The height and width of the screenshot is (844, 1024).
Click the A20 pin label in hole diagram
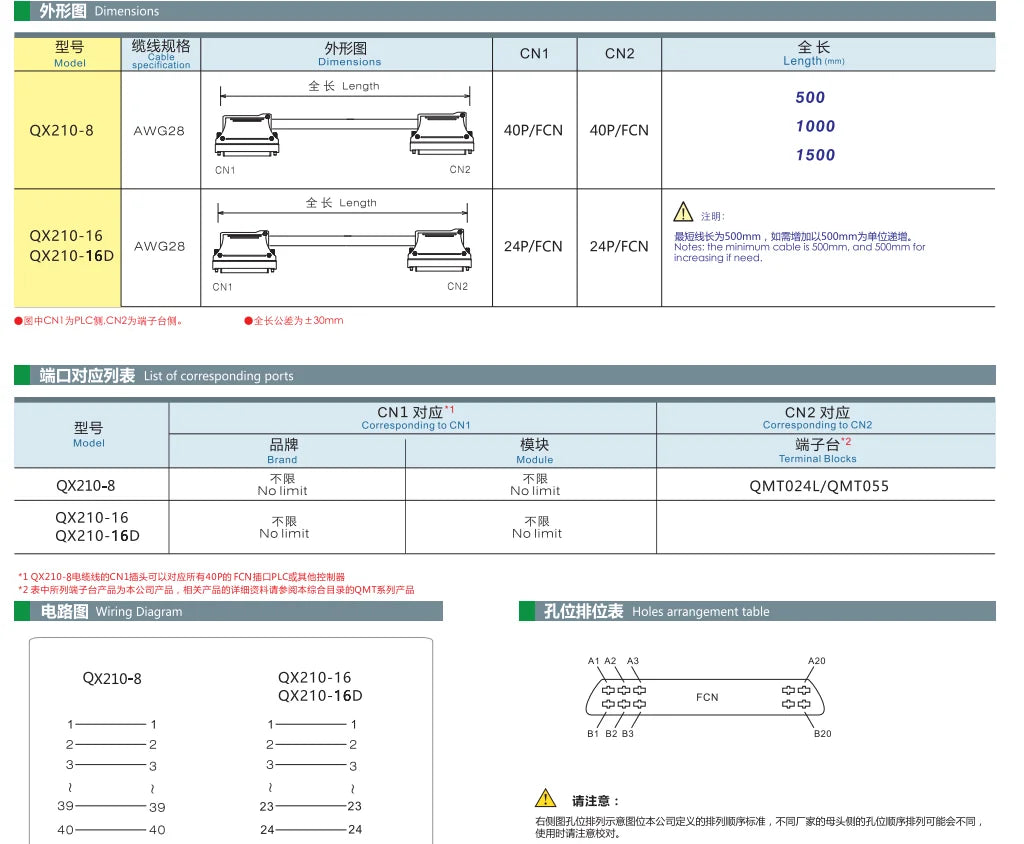[816, 660]
